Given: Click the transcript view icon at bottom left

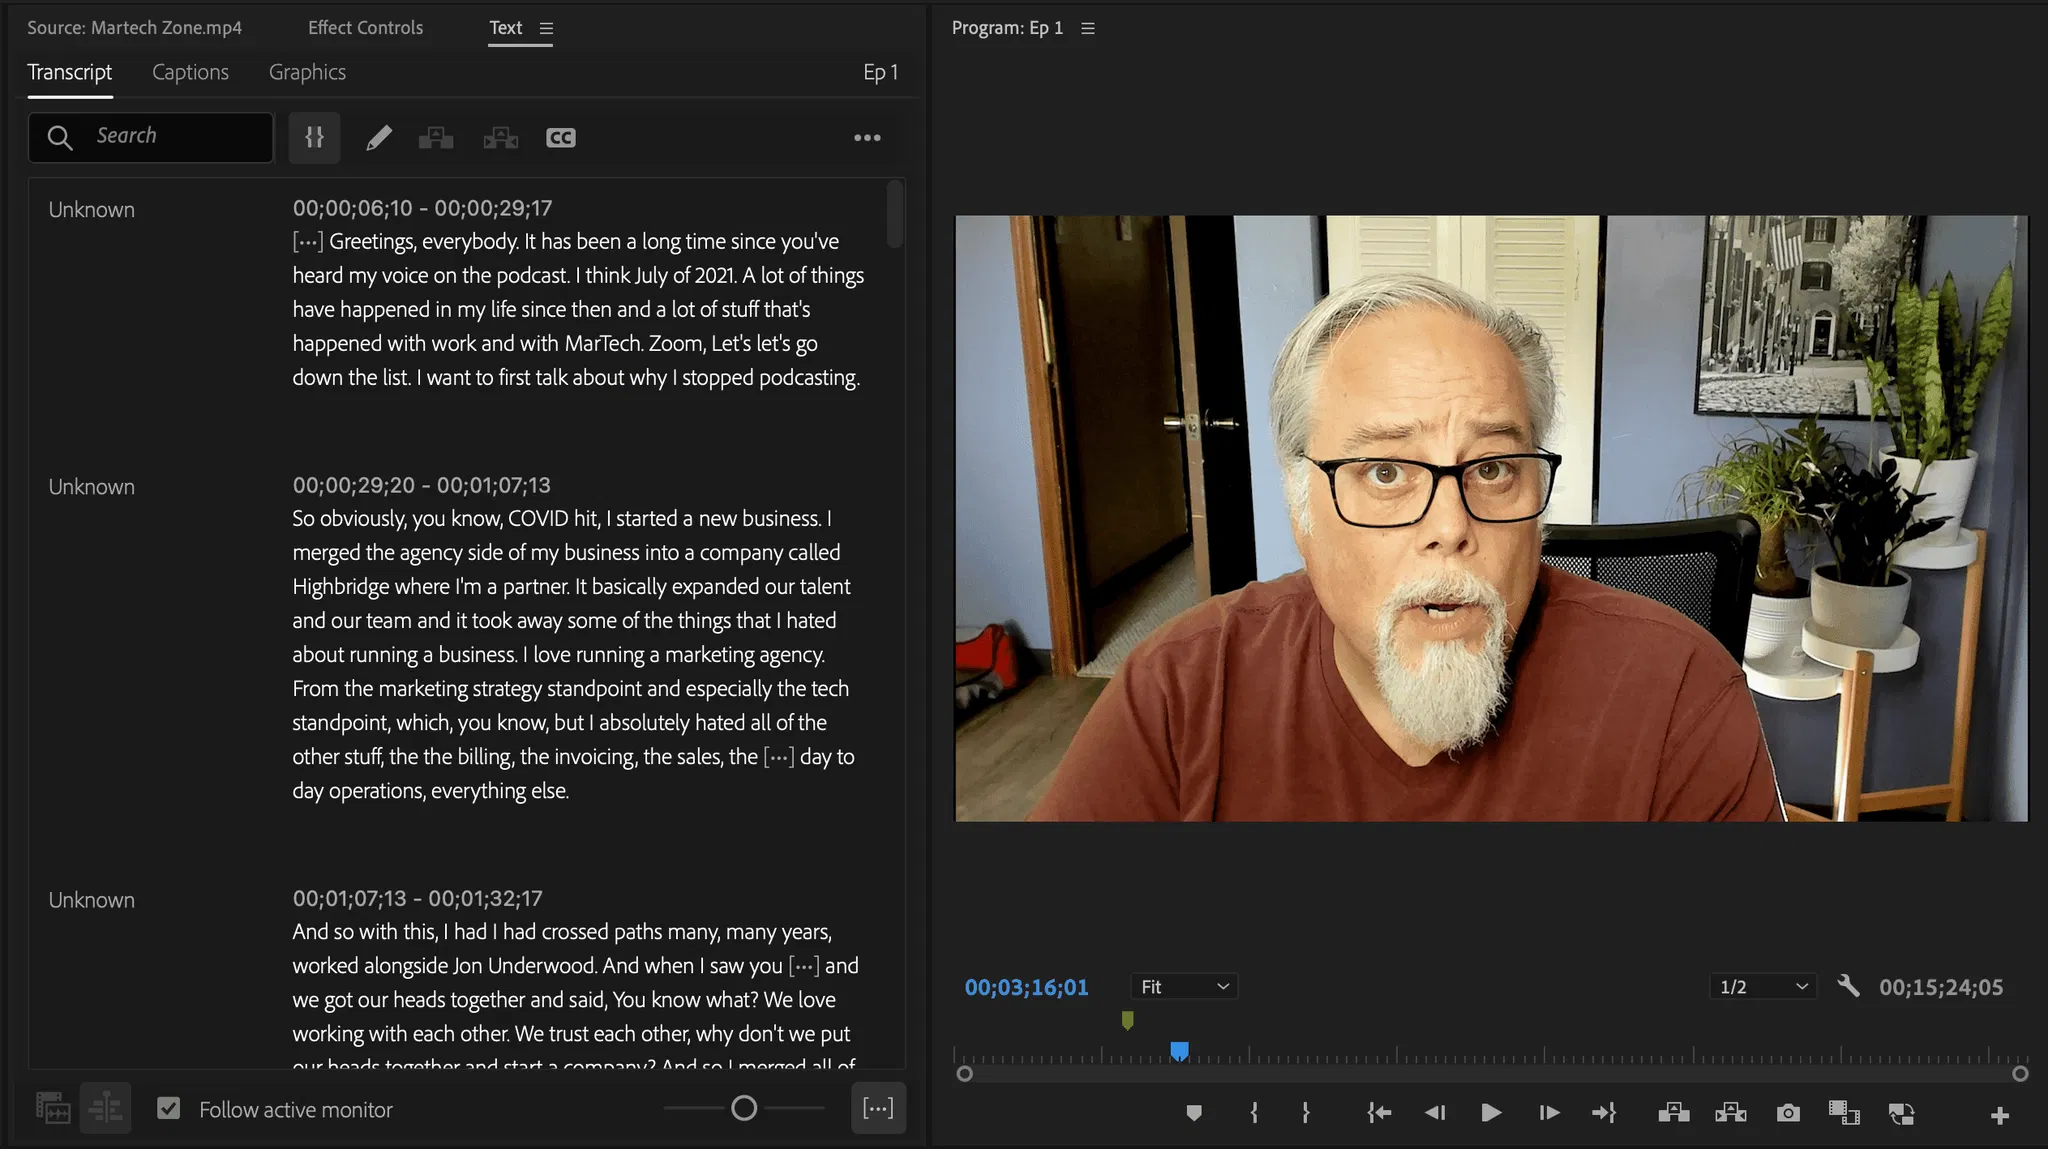Looking at the screenshot, I should click(53, 1108).
